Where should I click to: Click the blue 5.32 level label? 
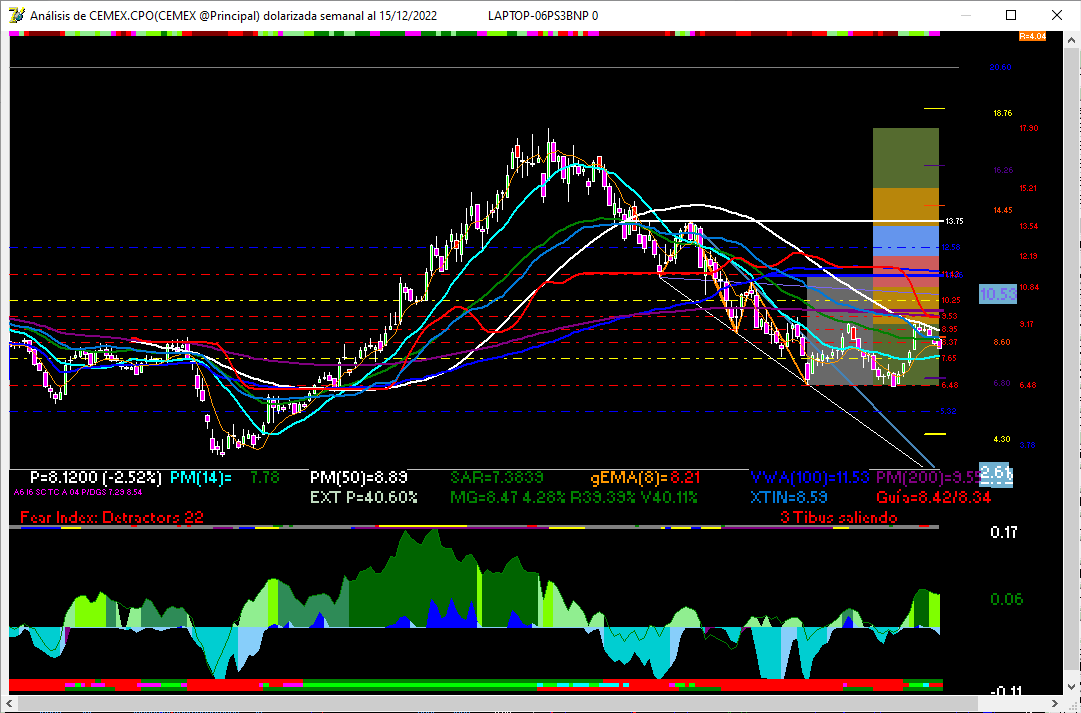click(949, 412)
